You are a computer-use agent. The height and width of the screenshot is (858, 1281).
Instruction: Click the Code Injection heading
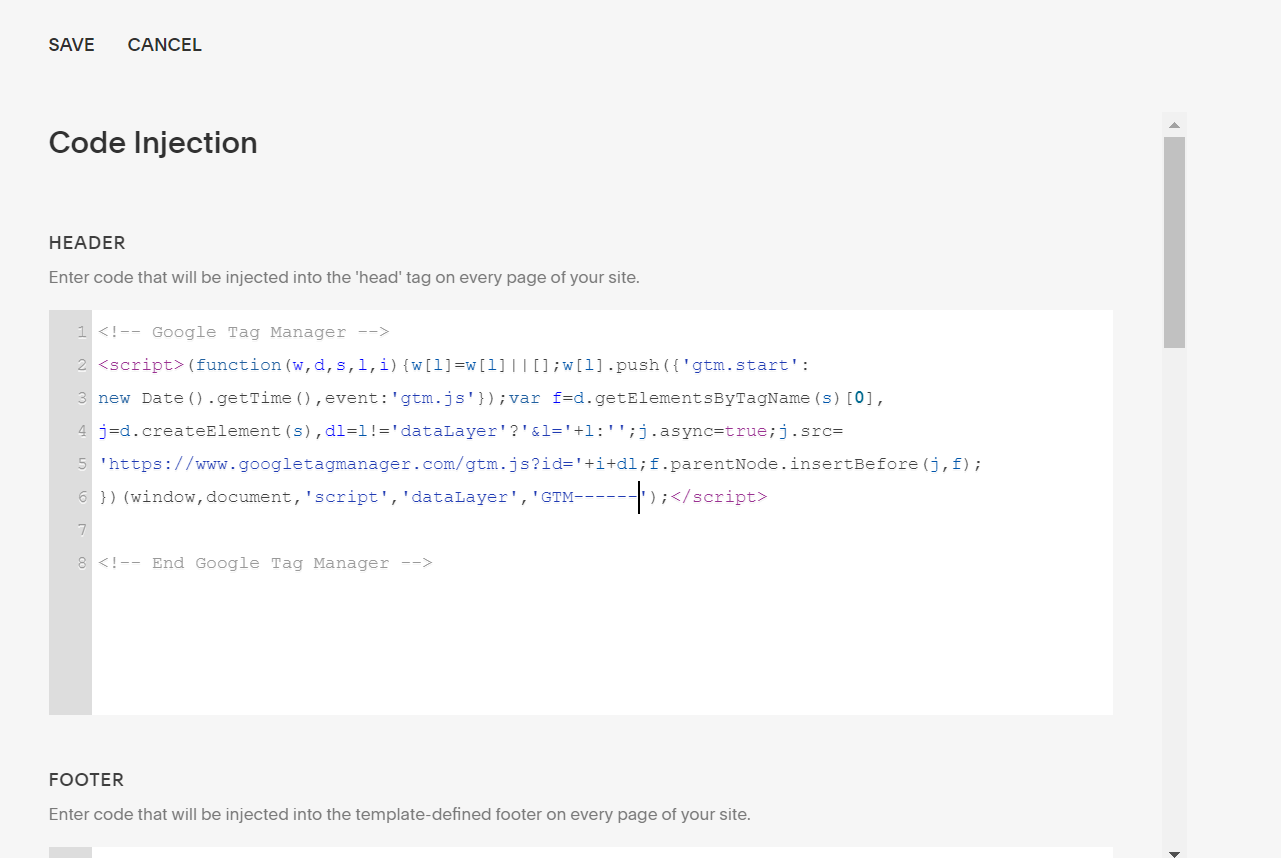point(153,143)
